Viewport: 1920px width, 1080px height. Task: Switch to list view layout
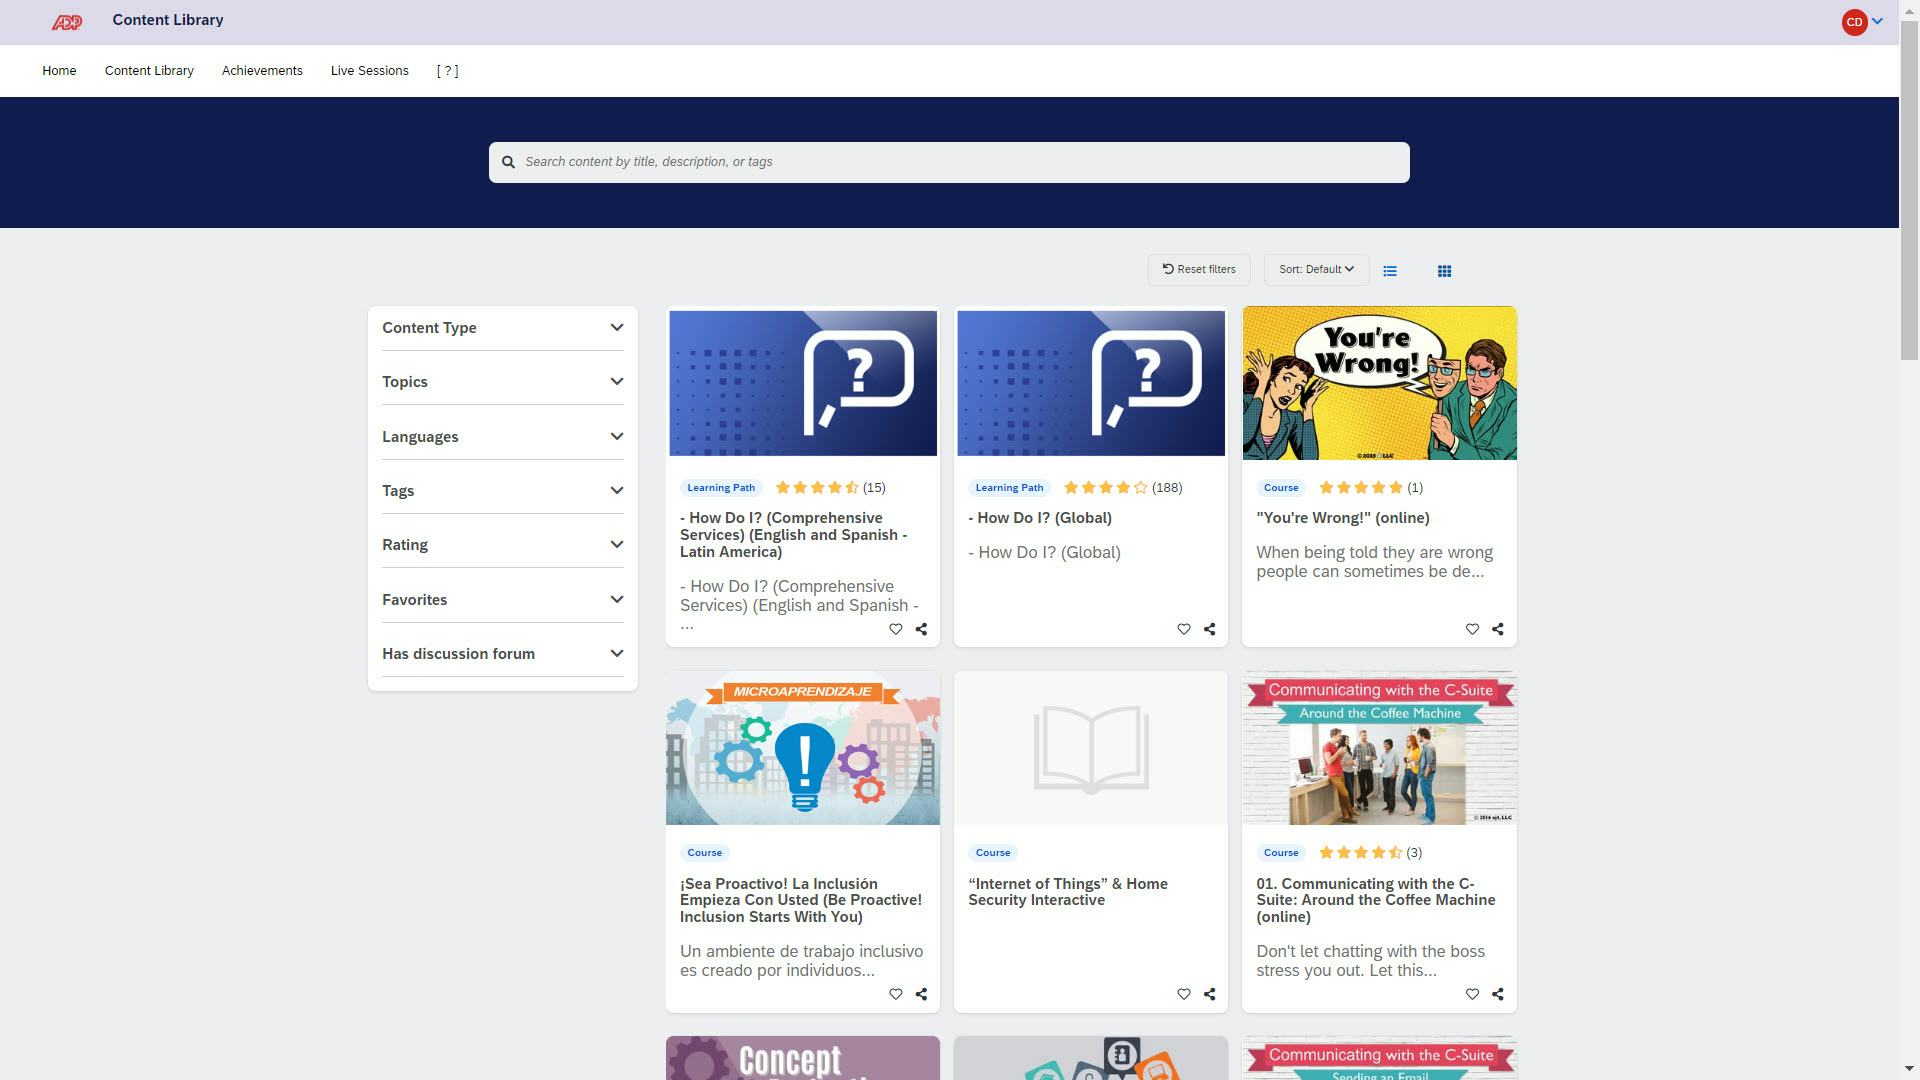click(1390, 271)
